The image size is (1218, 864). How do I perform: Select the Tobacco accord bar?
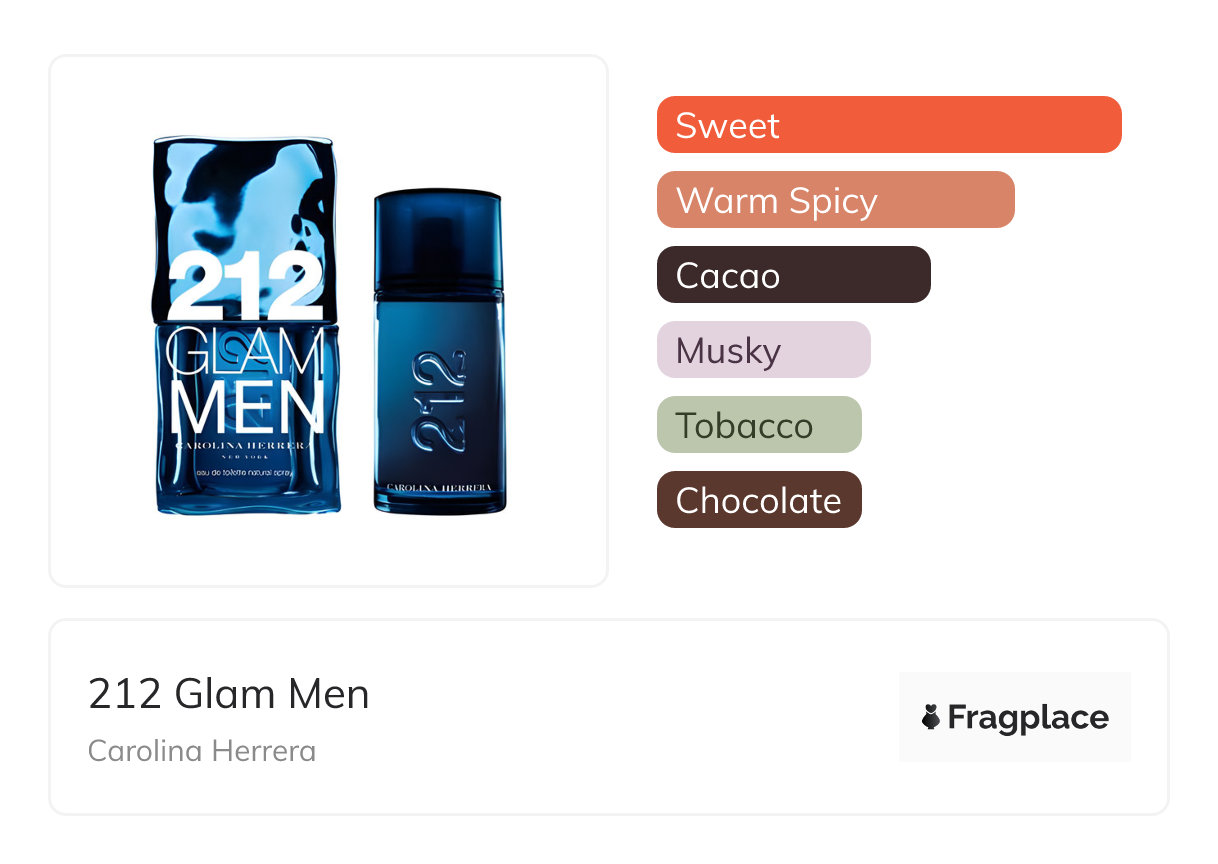[x=759, y=425]
